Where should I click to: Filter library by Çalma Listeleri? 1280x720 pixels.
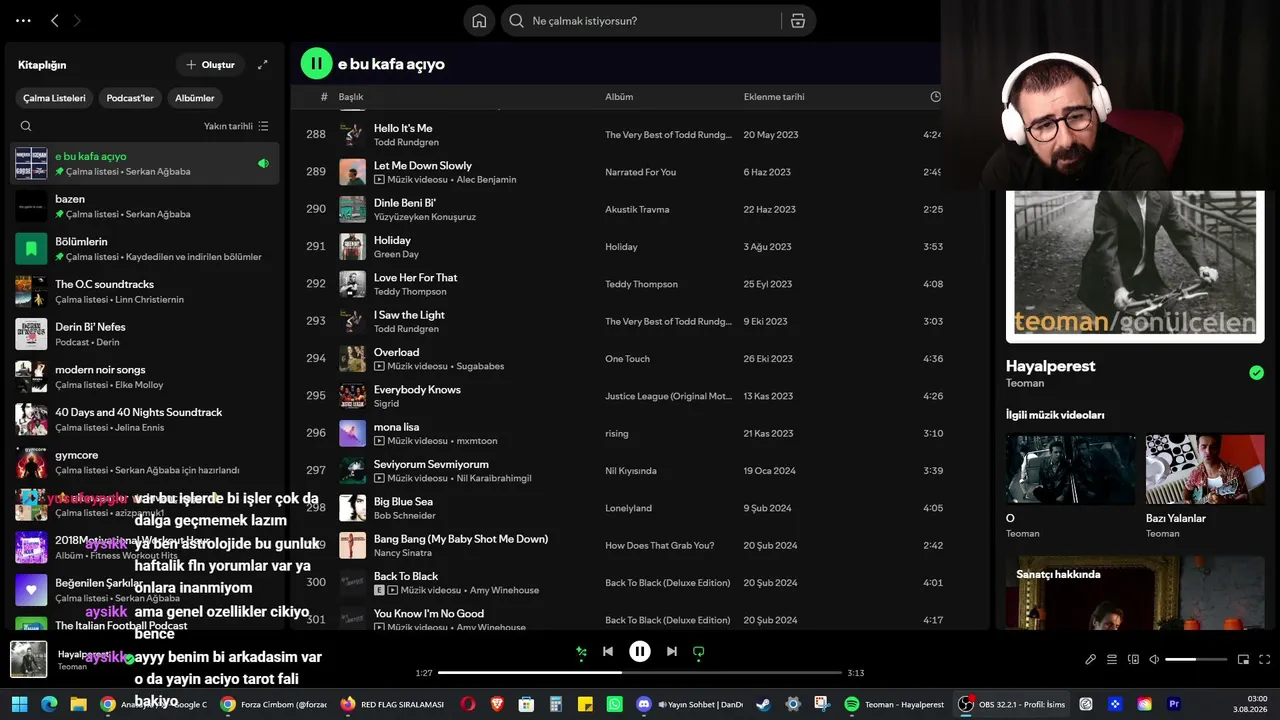coord(55,98)
